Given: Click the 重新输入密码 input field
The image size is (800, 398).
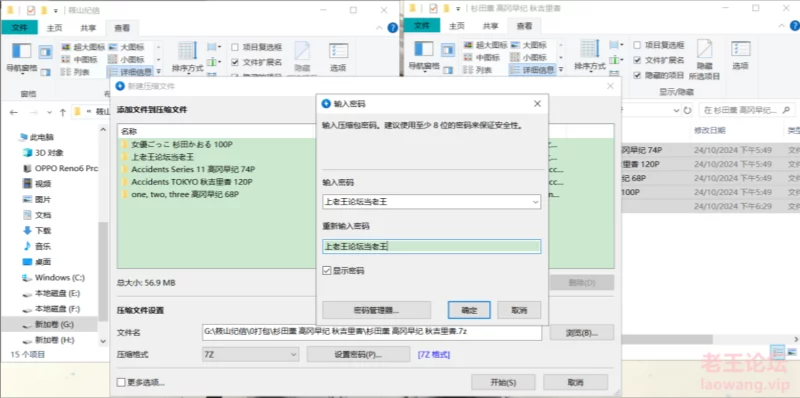Looking at the screenshot, I should [x=432, y=246].
